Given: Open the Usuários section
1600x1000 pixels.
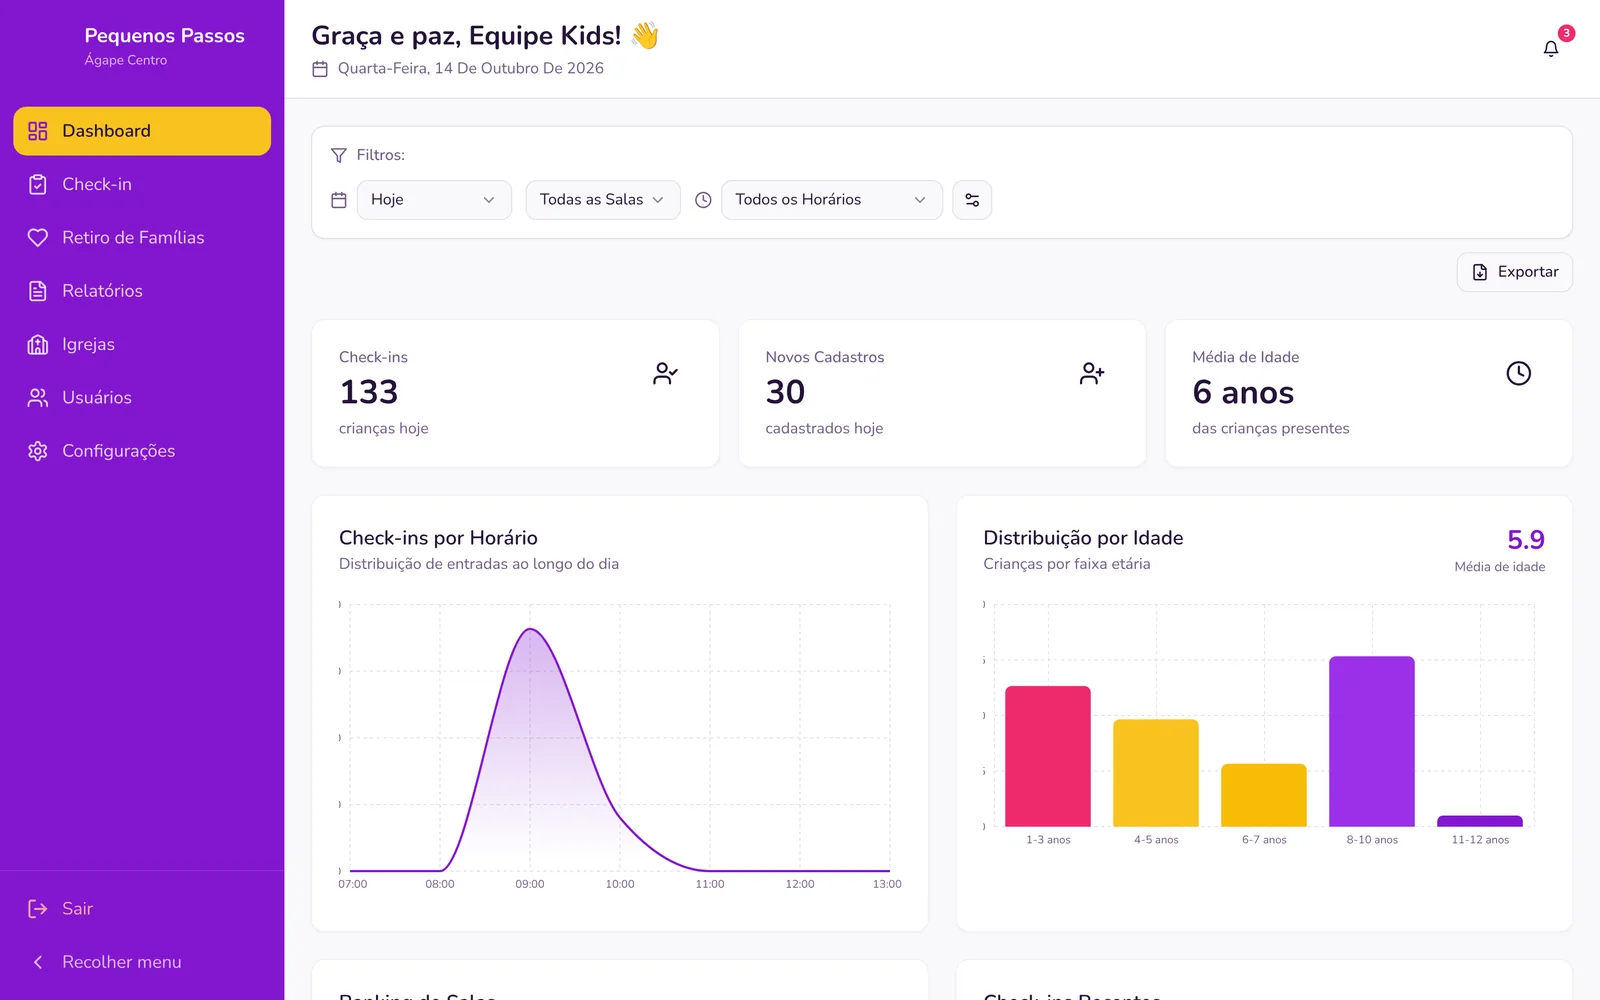Looking at the screenshot, I should [x=142, y=398].
